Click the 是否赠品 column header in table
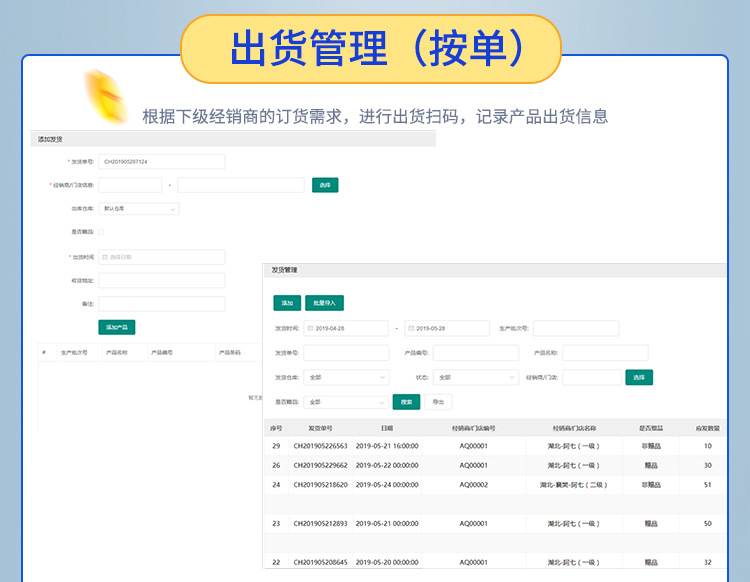The image size is (750, 582). (651, 428)
